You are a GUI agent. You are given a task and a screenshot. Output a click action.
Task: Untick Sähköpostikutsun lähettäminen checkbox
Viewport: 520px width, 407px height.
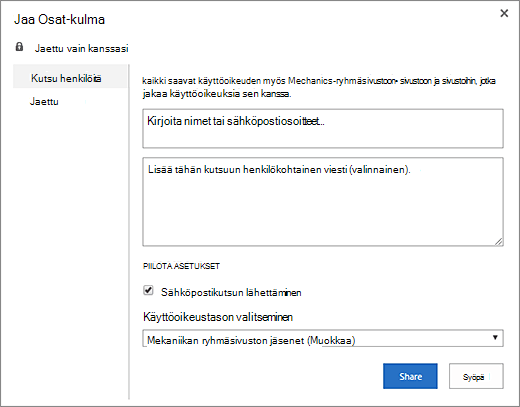(x=148, y=290)
